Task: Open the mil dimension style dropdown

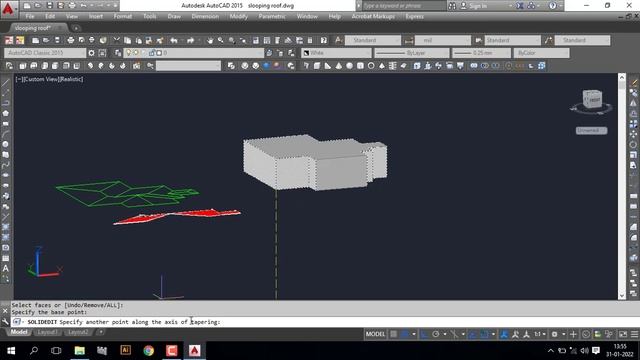Action: pyautogui.click(x=443, y=40)
